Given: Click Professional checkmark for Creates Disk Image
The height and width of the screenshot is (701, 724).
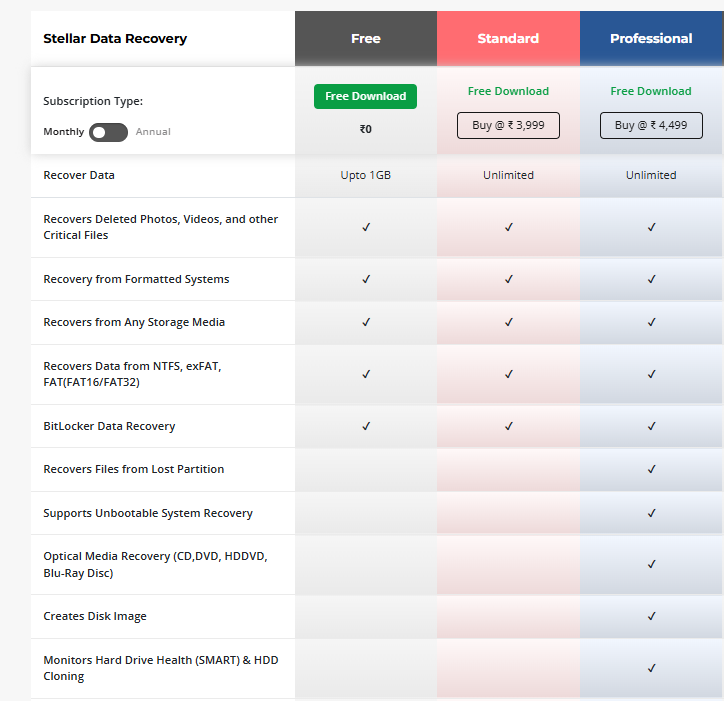Looking at the screenshot, I should click(x=651, y=616).
